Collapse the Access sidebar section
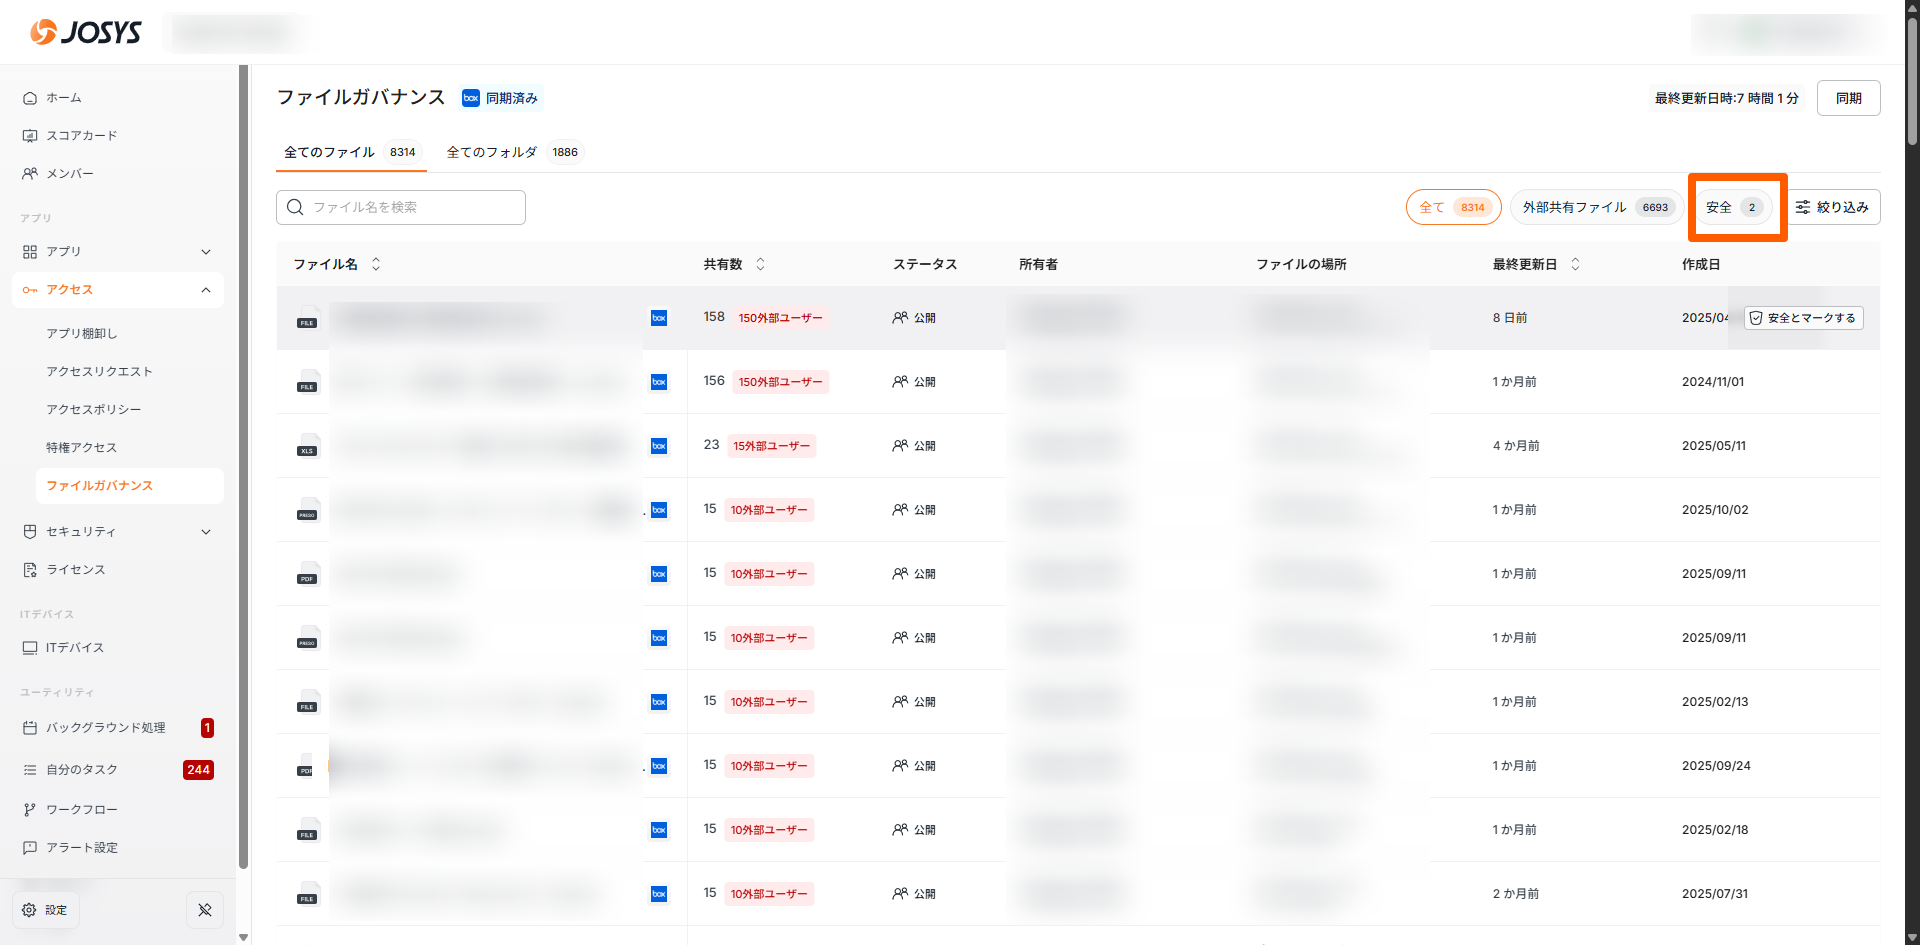 coord(206,290)
